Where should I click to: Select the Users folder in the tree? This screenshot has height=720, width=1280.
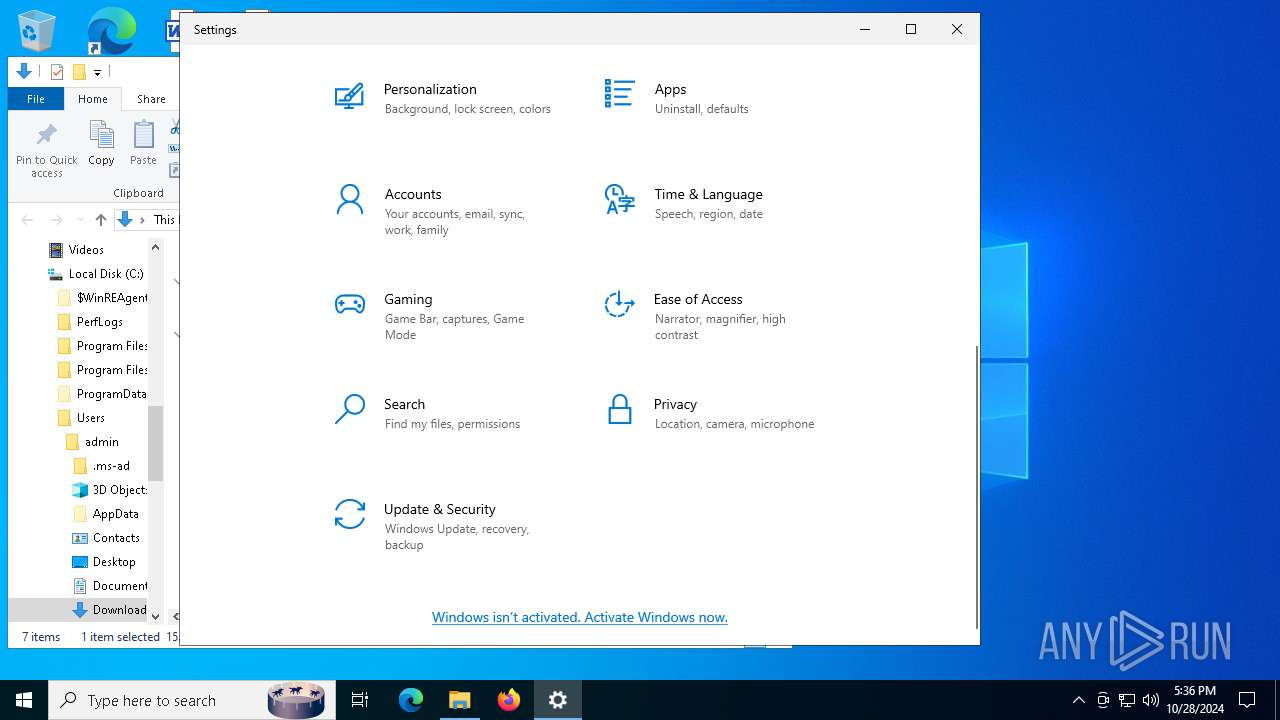(90, 417)
